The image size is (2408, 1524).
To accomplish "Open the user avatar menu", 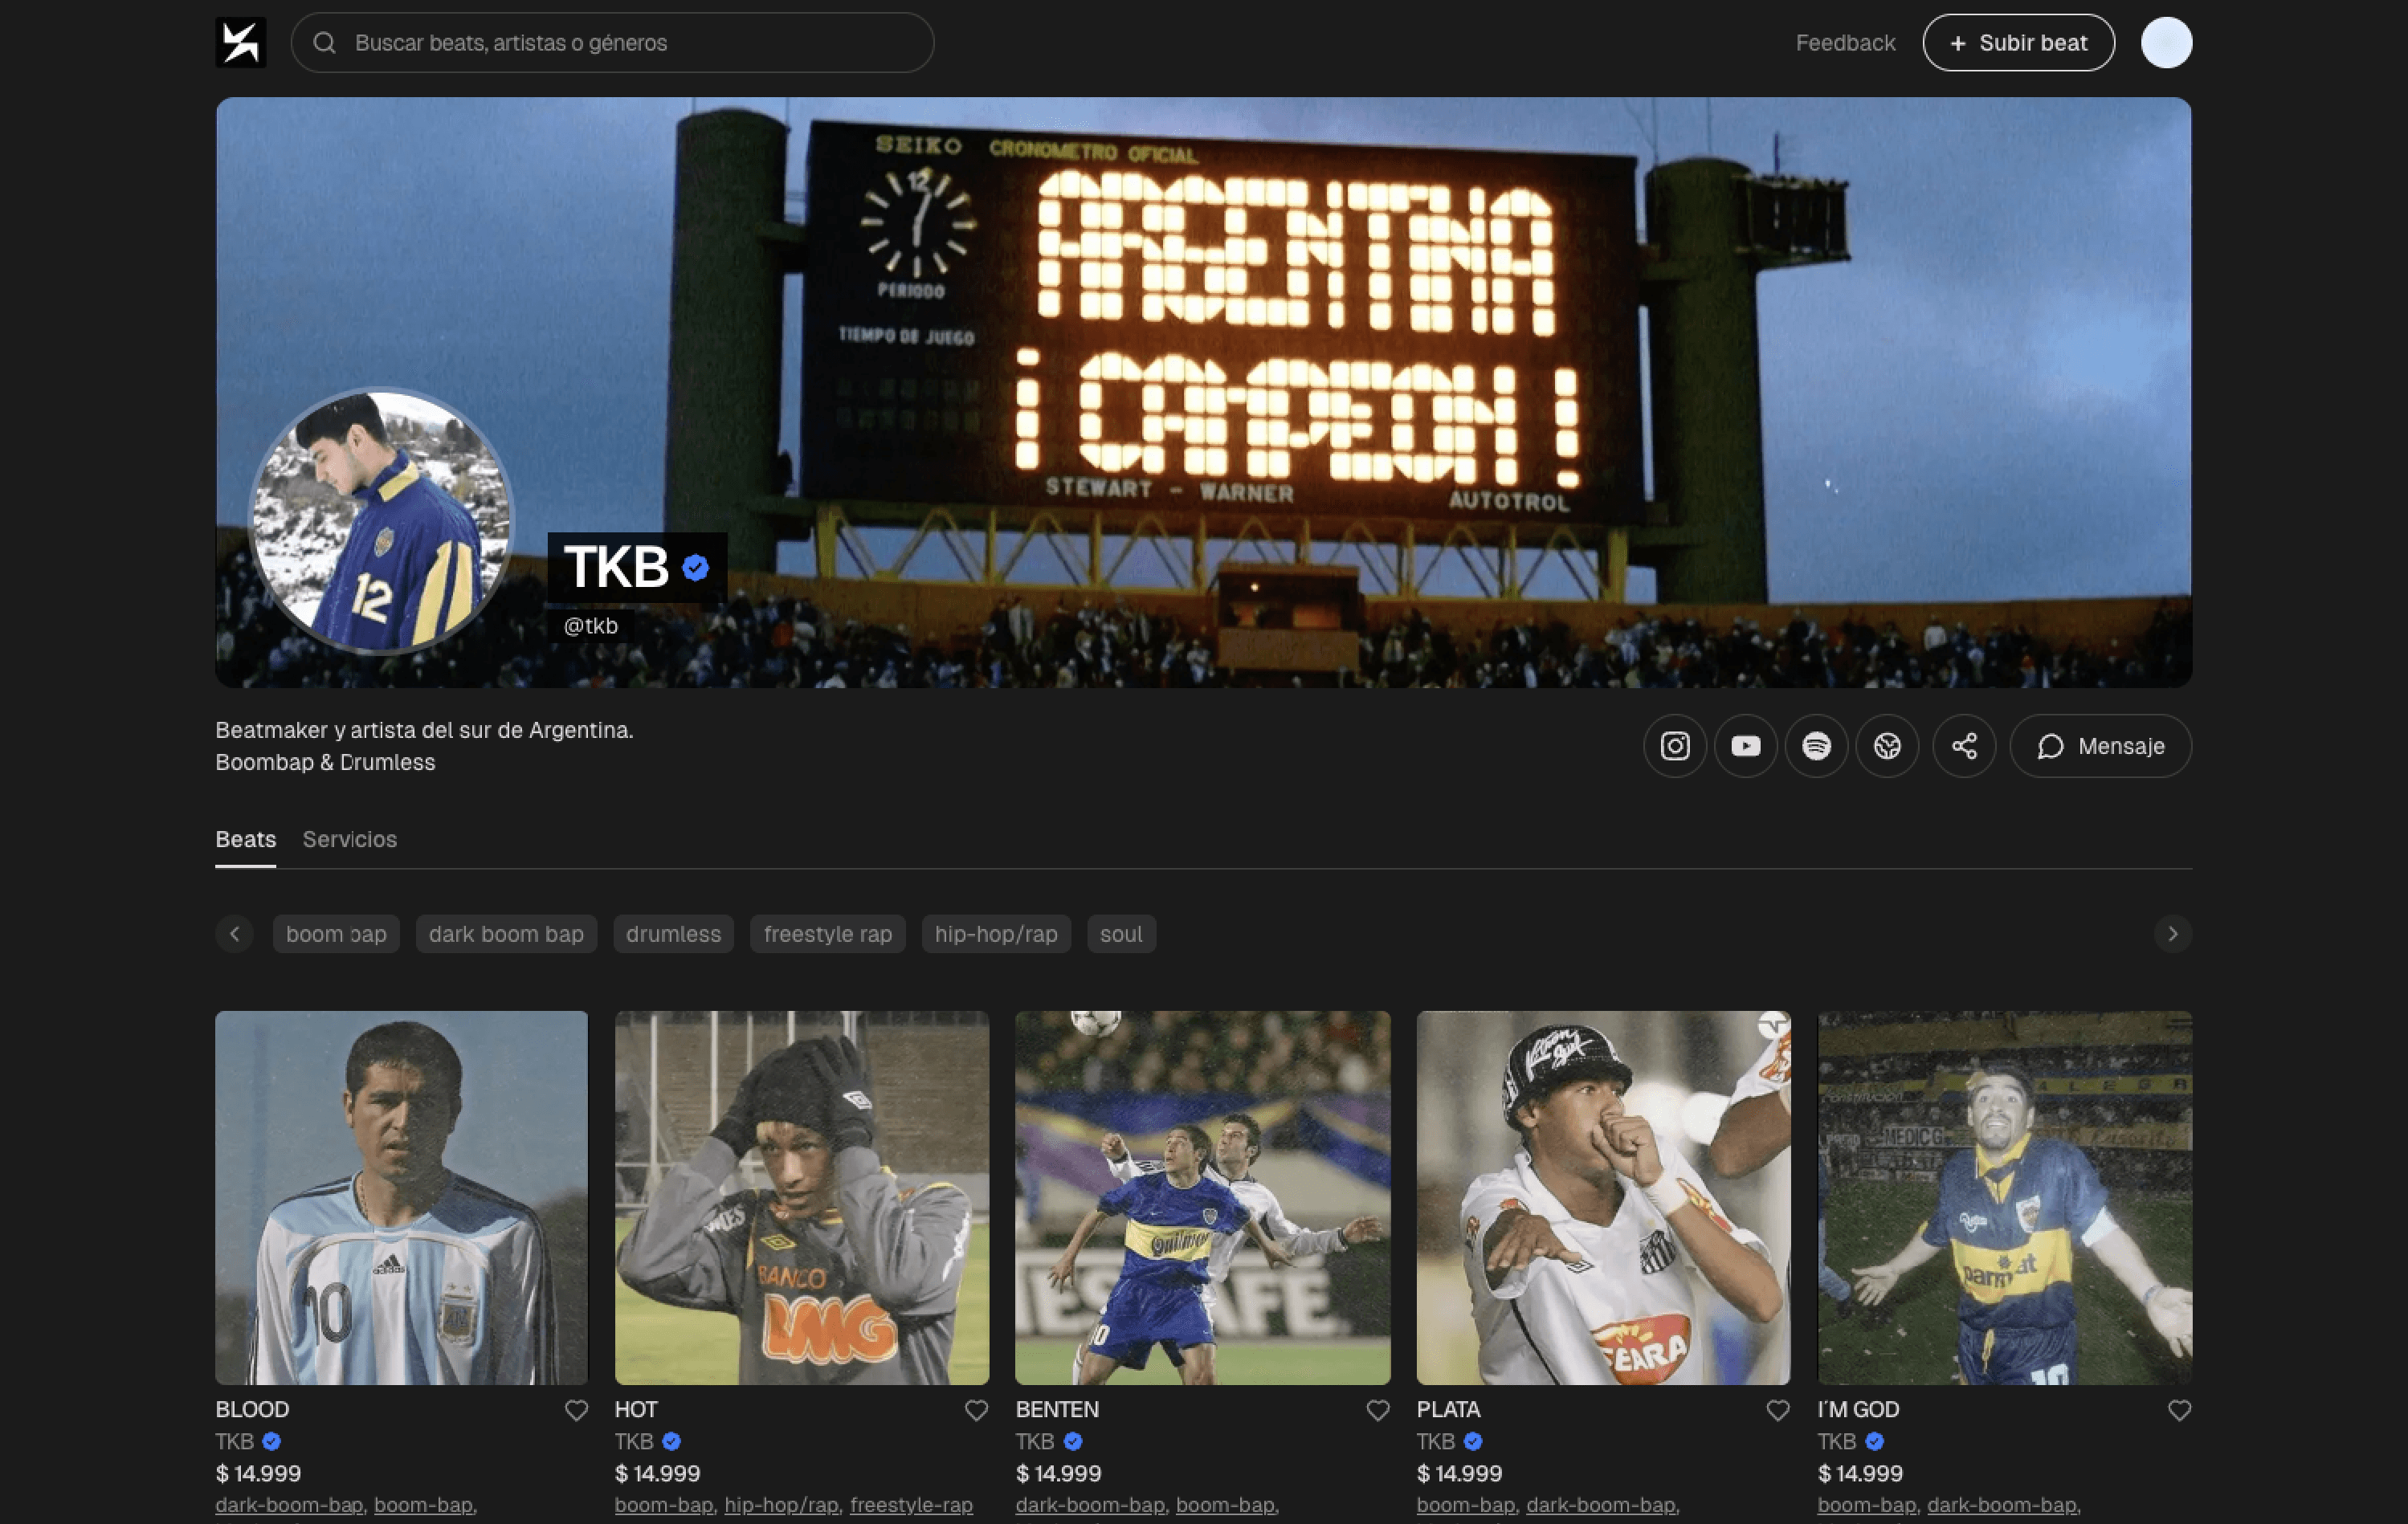I will pyautogui.click(x=2166, y=43).
